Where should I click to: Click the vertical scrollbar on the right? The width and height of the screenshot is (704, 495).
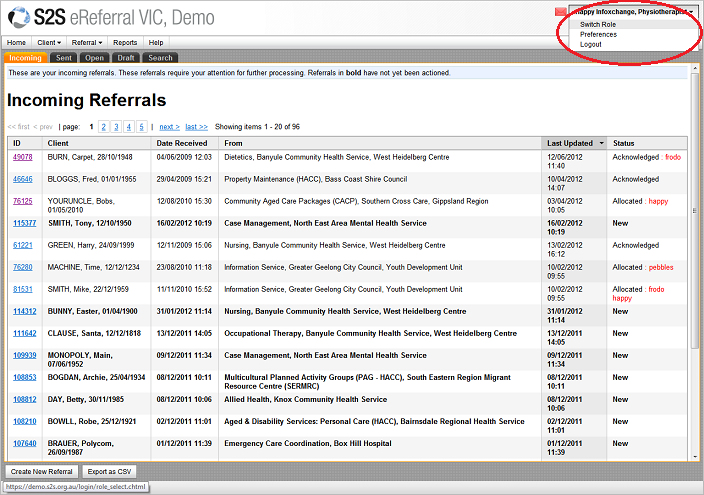(x=697, y=250)
